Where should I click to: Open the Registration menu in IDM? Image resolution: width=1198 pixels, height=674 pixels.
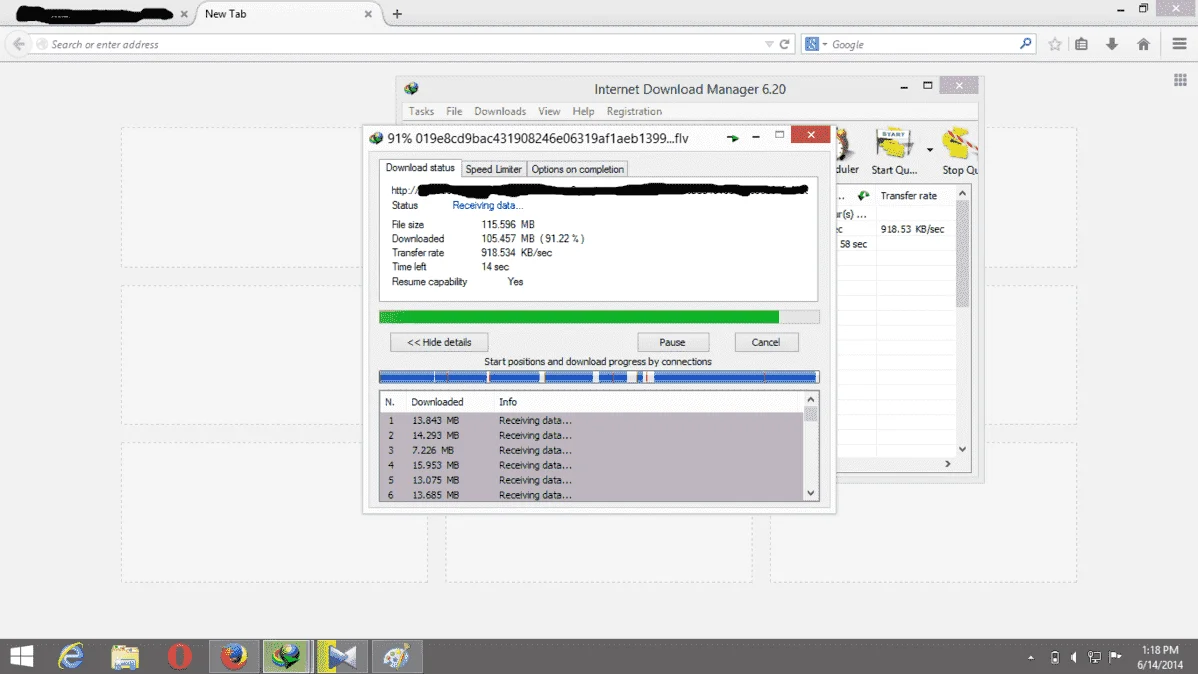(634, 112)
